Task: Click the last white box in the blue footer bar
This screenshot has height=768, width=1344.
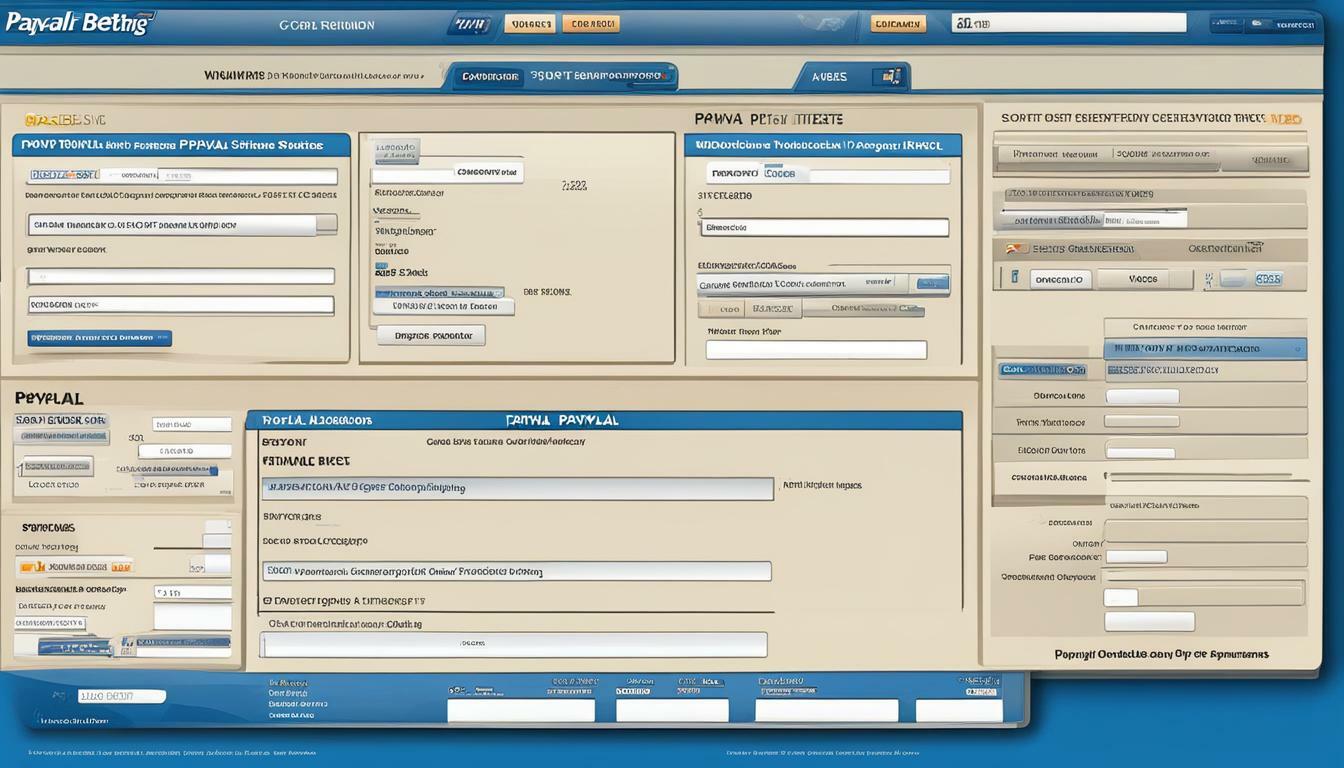Action: coord(959,710)
